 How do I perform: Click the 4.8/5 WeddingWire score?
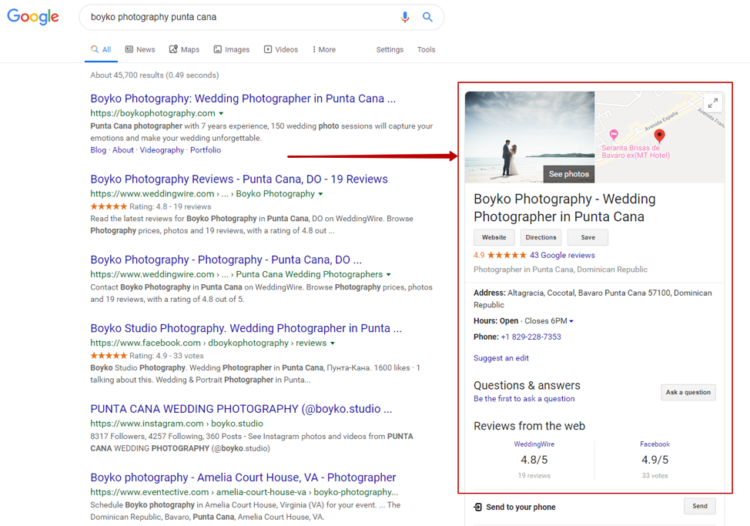[x=534, y=460]
